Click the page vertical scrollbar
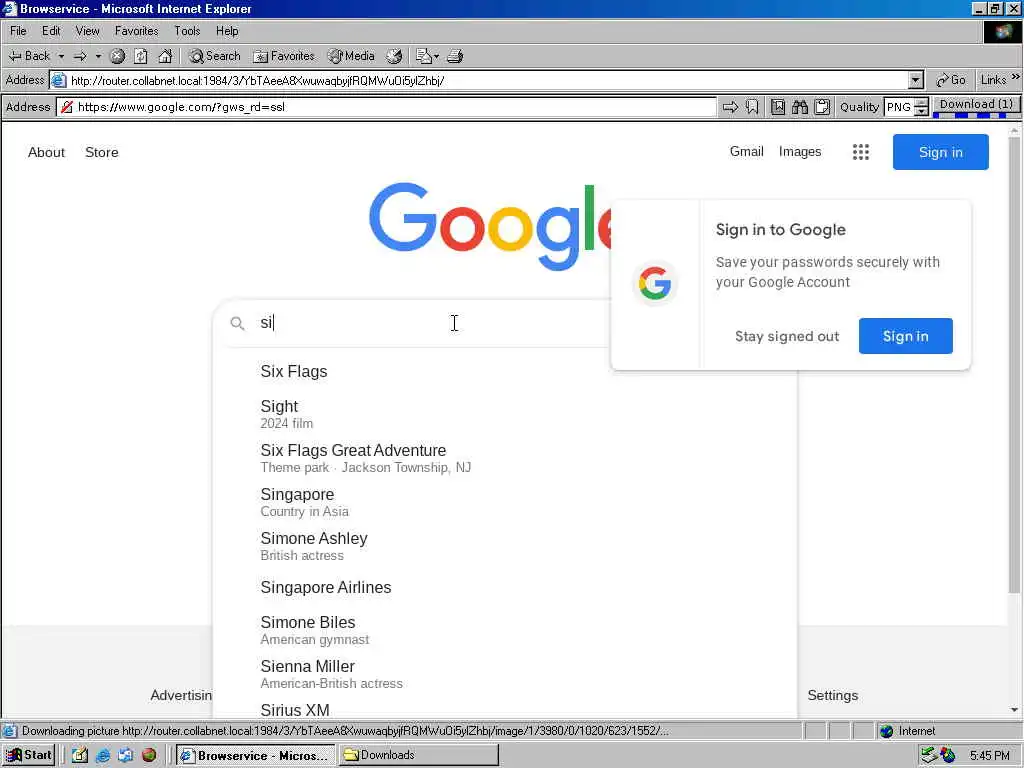 tap(1014, 366)
